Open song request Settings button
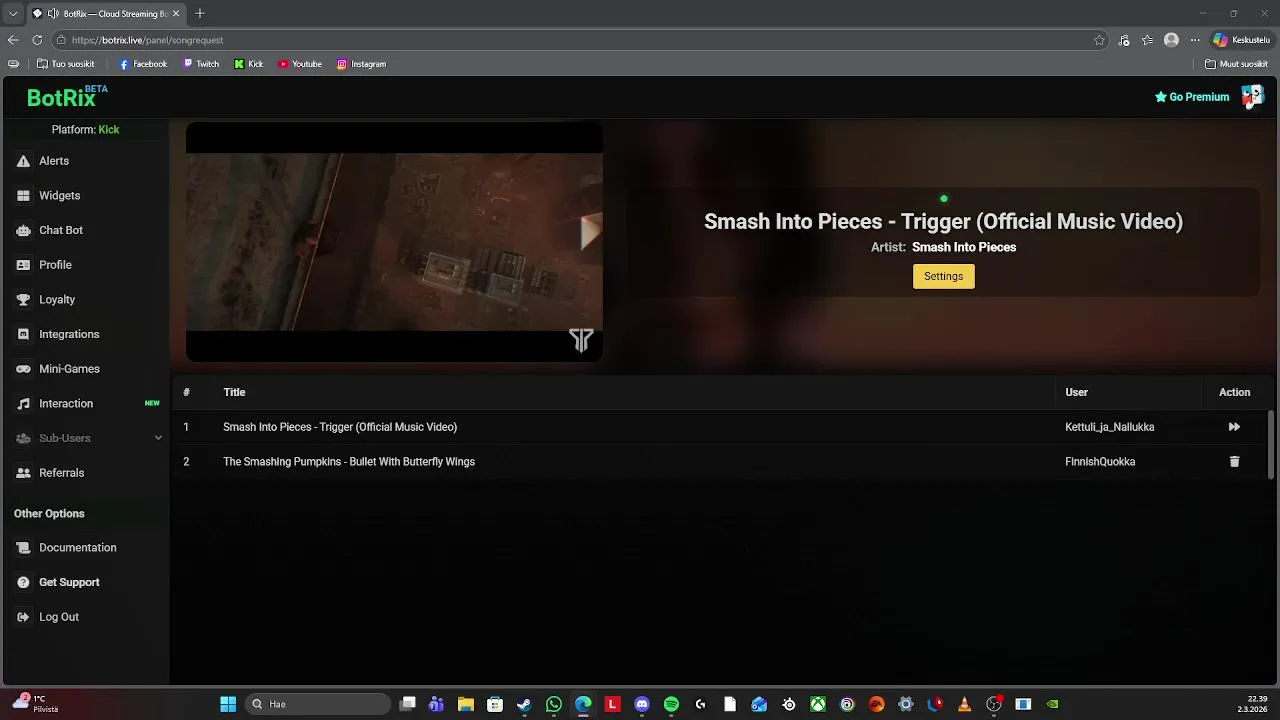 click(x=943, y=276)
